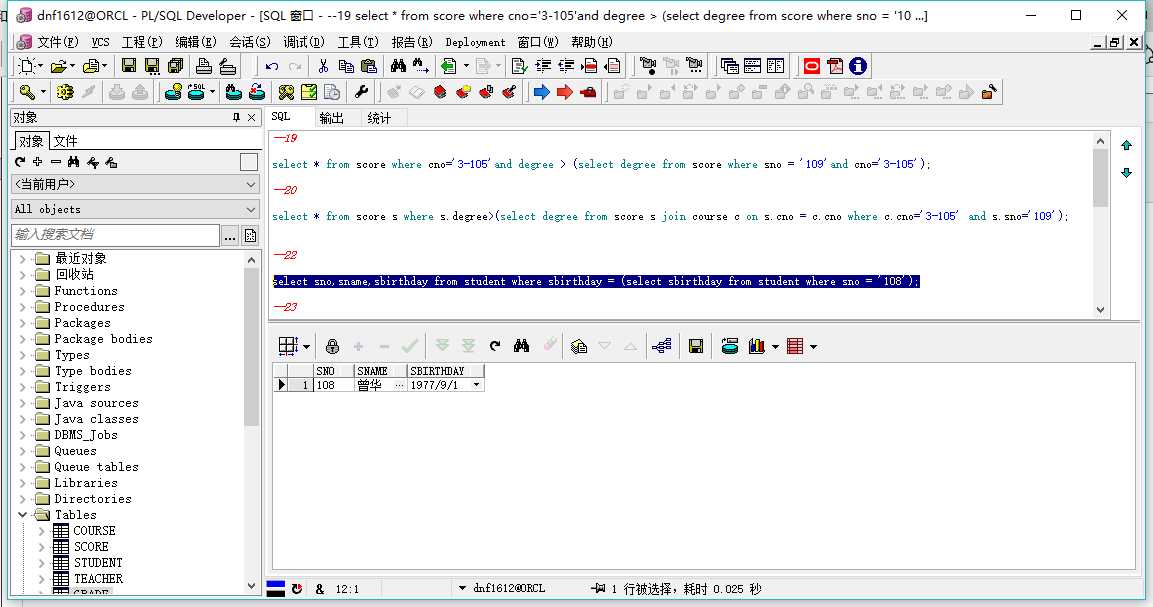Switch to the 文件 tab in object panel
The height and width of the screenshot is (607, 1153).
[x=65, y=141]
